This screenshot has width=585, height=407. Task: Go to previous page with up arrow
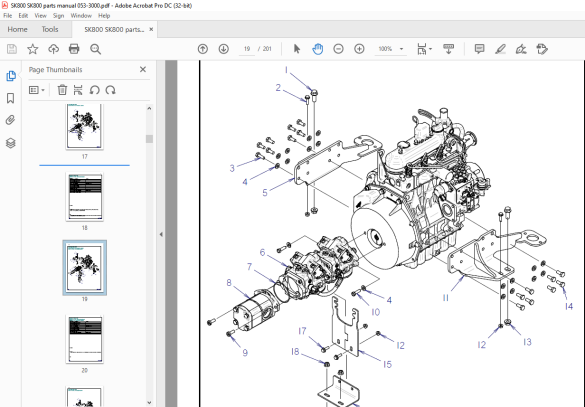click(203, 49)
